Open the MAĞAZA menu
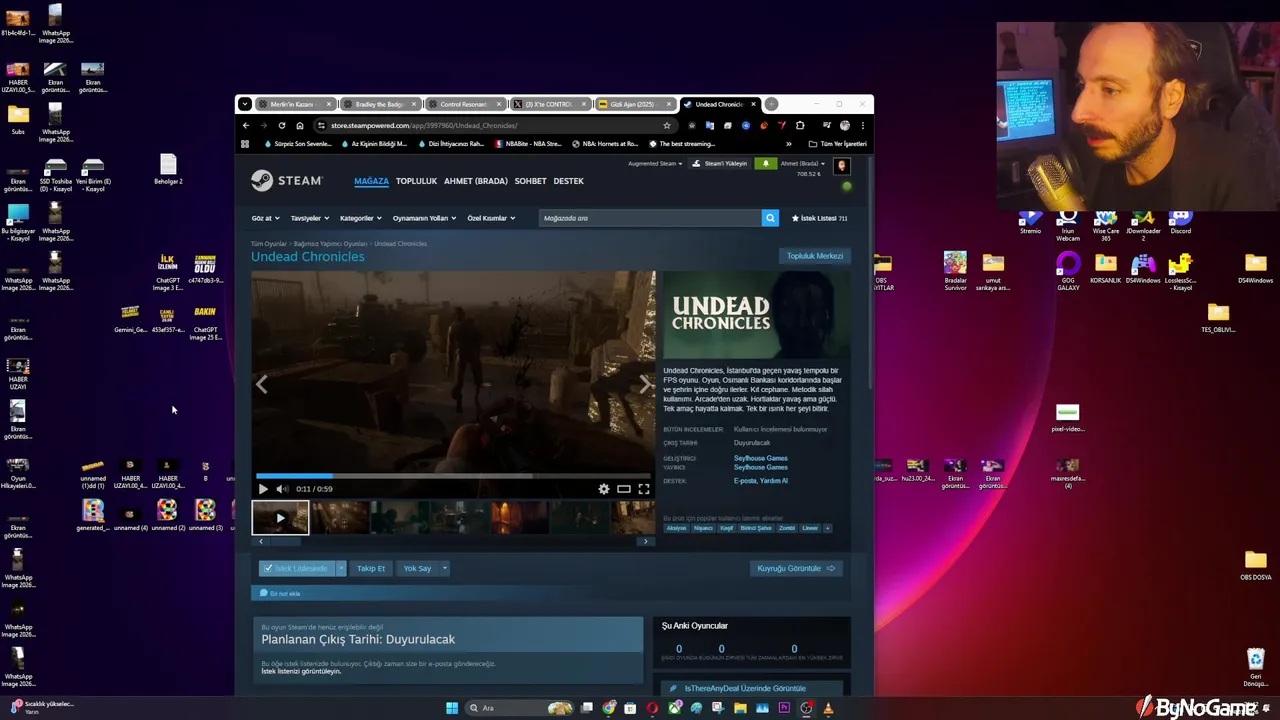Viewport: 1280px width, 720px height. point(371,181)
